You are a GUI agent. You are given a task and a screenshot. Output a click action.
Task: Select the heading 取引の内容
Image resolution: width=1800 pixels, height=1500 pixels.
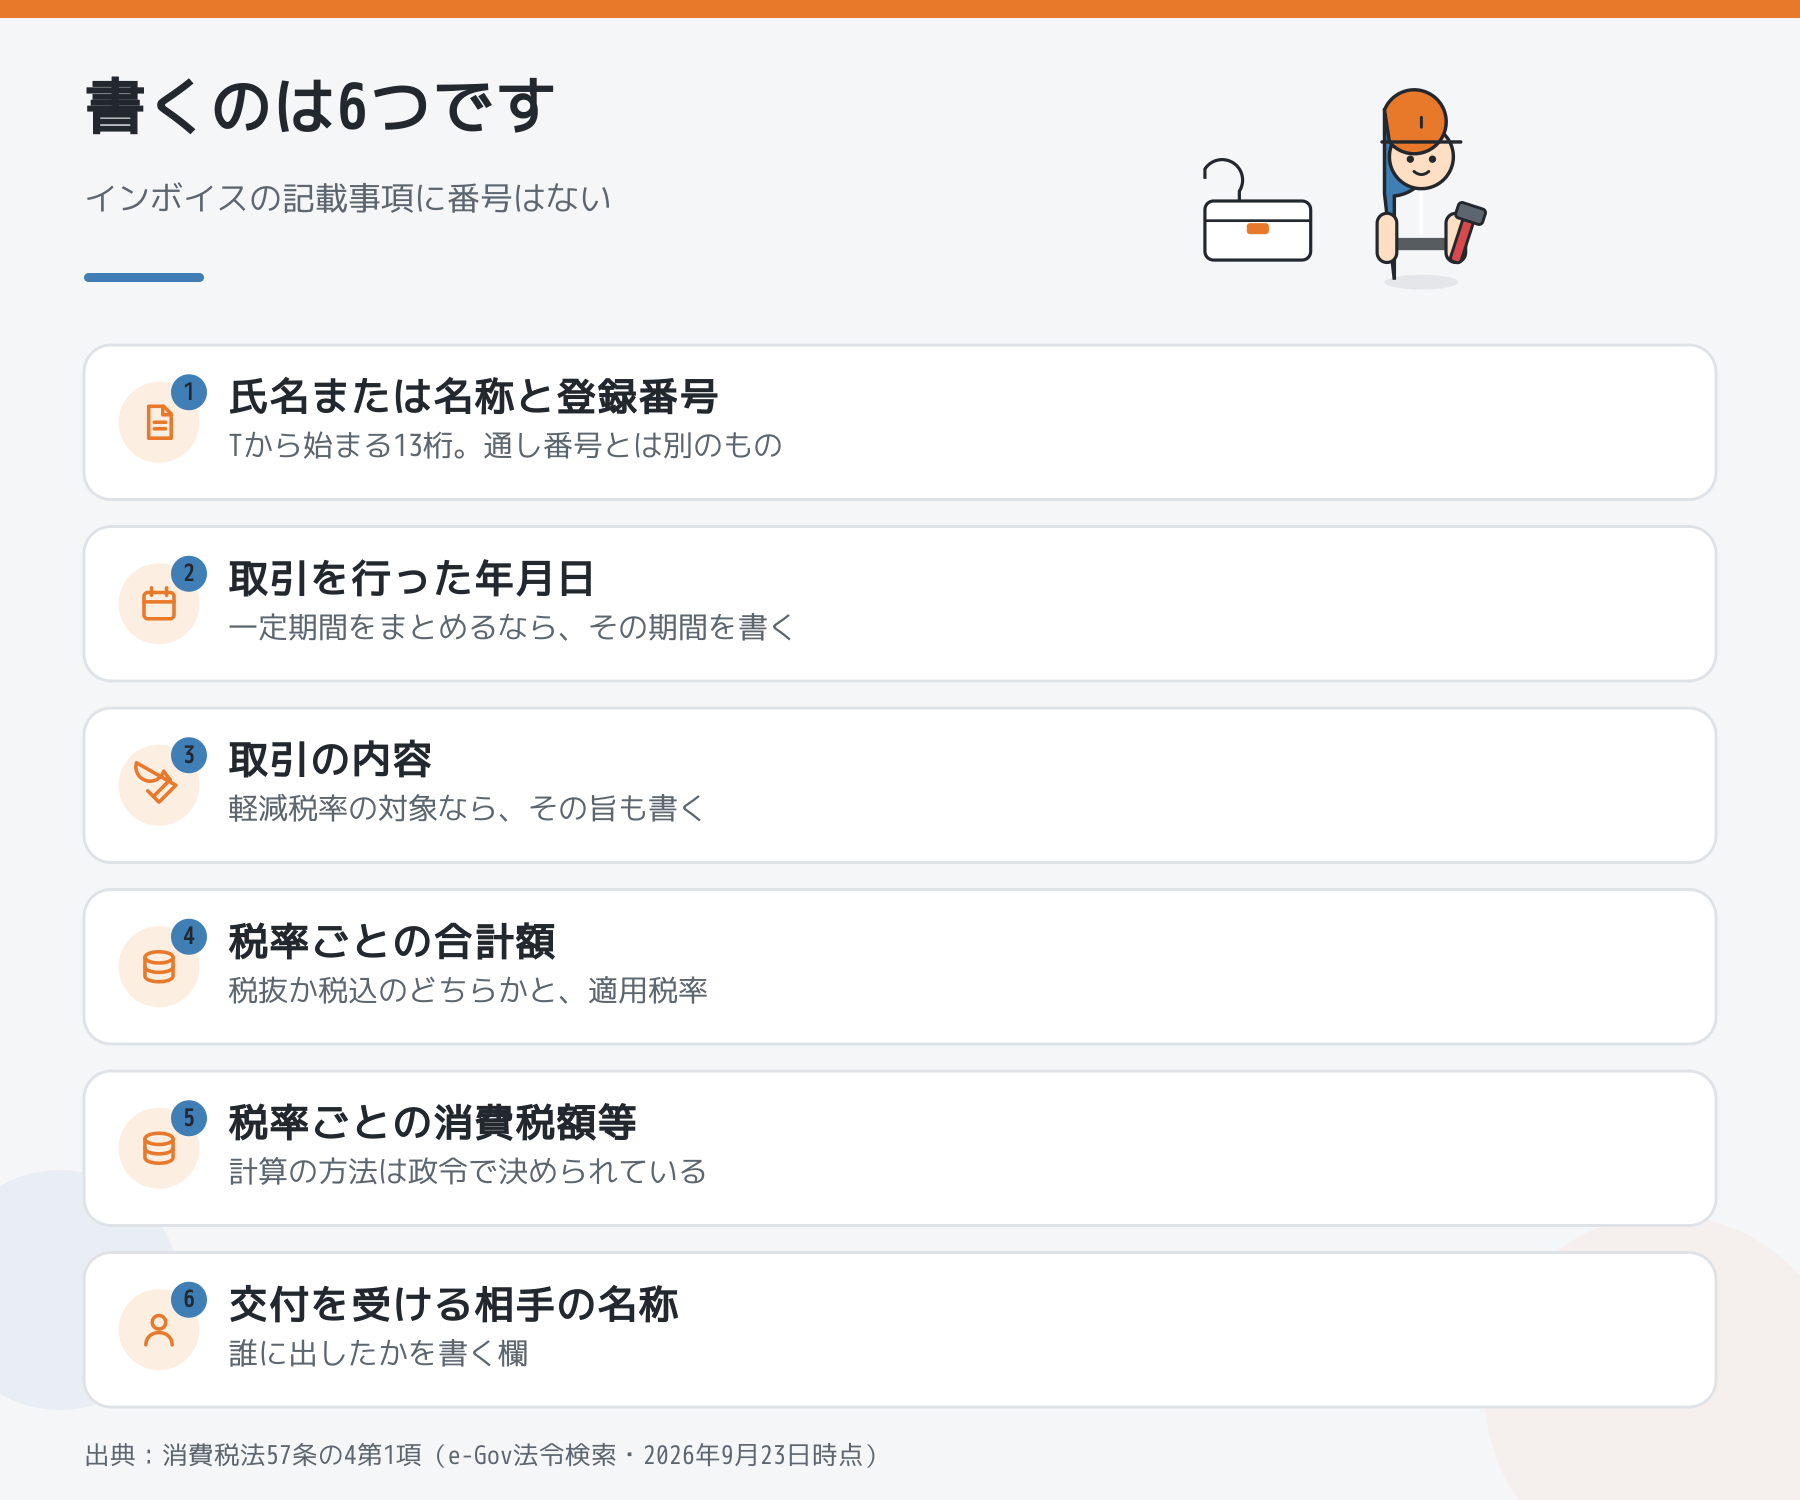(330, 760)
